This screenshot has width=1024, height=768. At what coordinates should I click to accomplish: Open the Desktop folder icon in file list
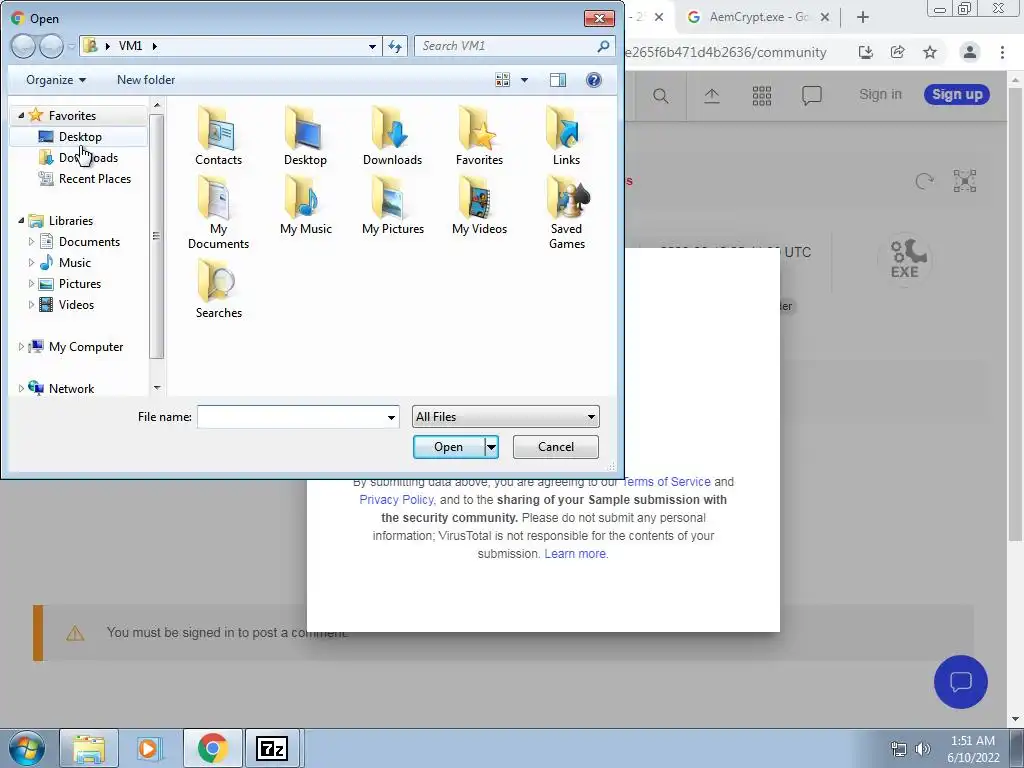click(x=305, y=136)
